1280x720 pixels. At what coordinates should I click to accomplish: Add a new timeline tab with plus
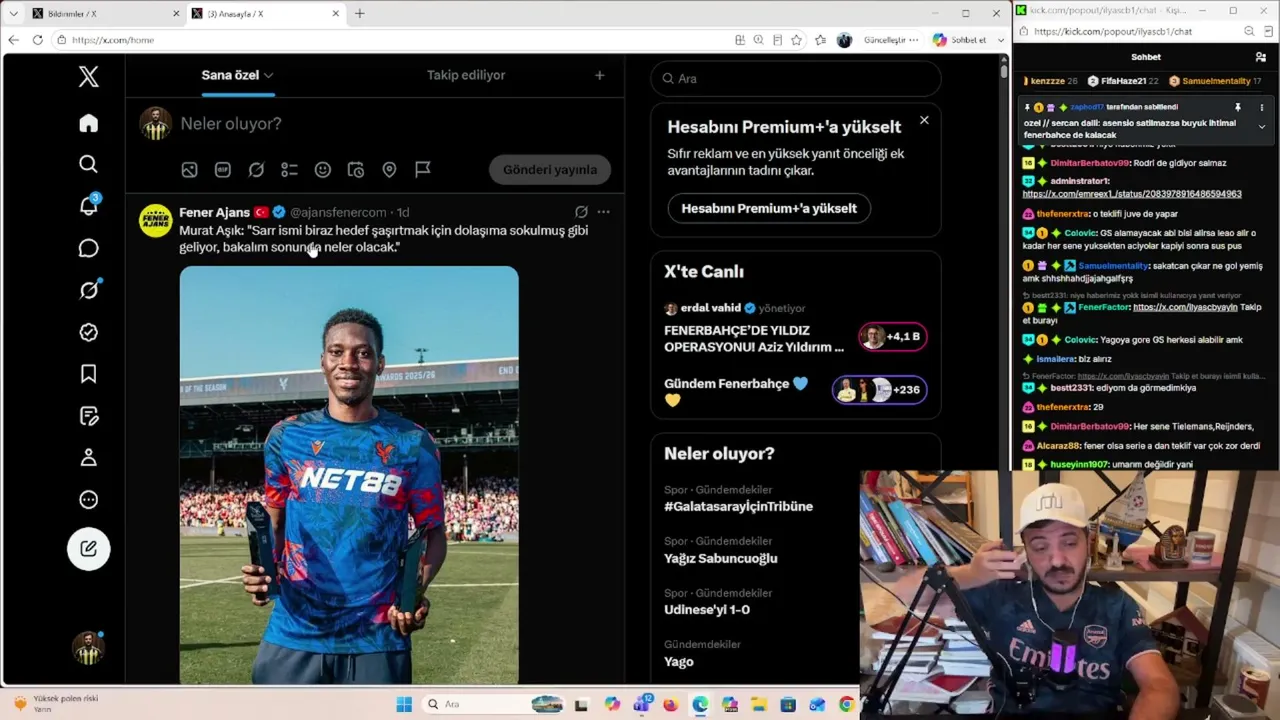pyautogui.click(x=600, y=75)
